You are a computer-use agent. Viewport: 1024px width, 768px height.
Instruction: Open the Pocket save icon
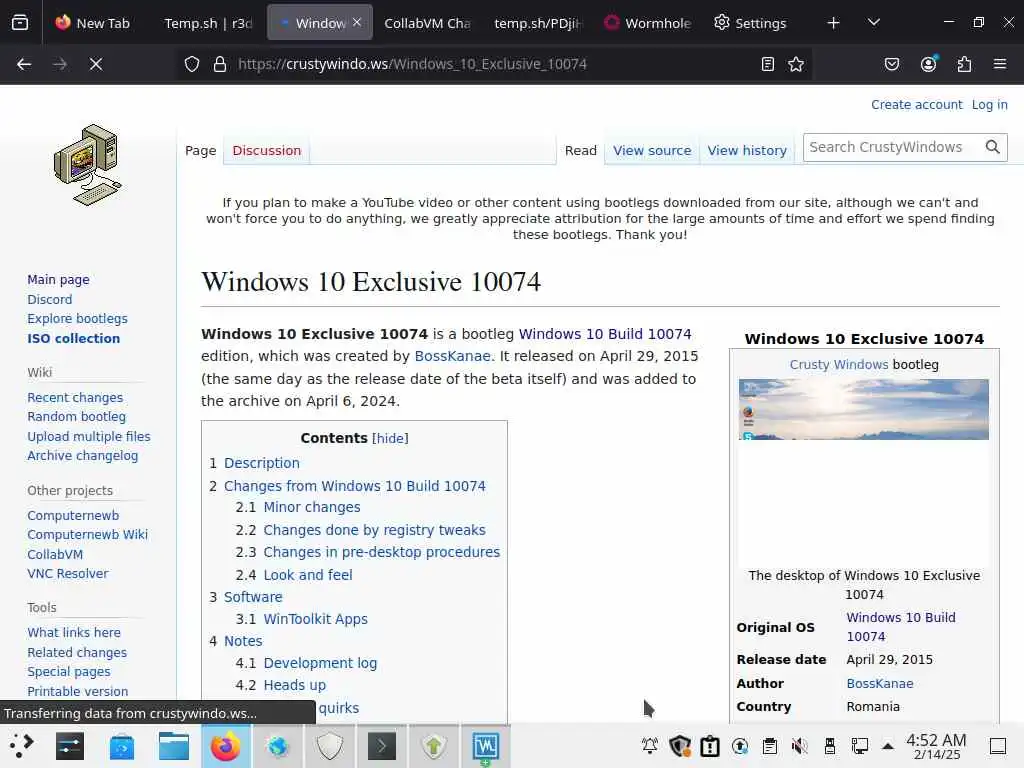891,64
